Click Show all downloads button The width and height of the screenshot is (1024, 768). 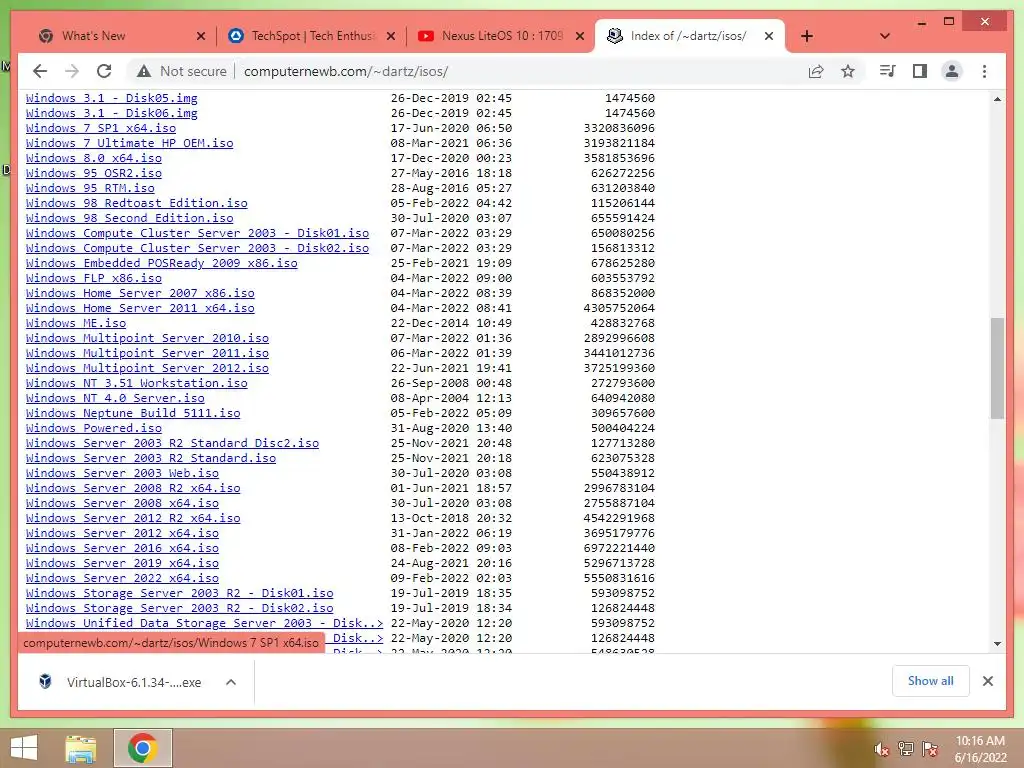pos(930,681)
